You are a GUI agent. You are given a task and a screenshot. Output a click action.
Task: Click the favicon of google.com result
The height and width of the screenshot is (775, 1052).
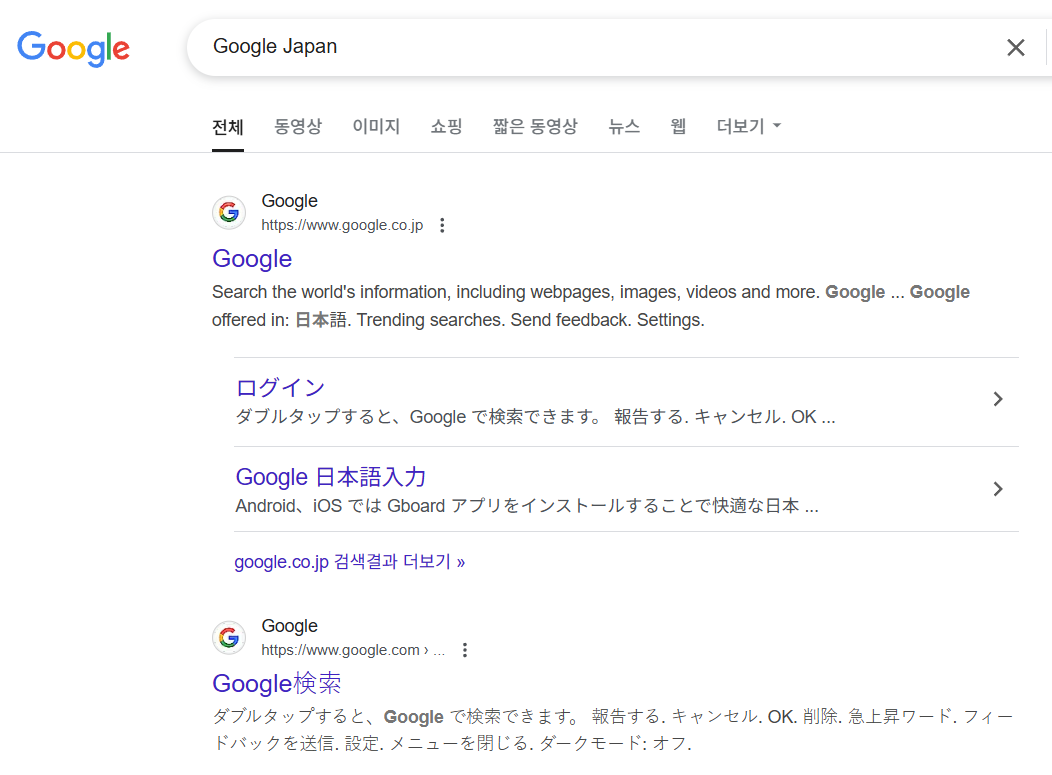pos(229,637)
